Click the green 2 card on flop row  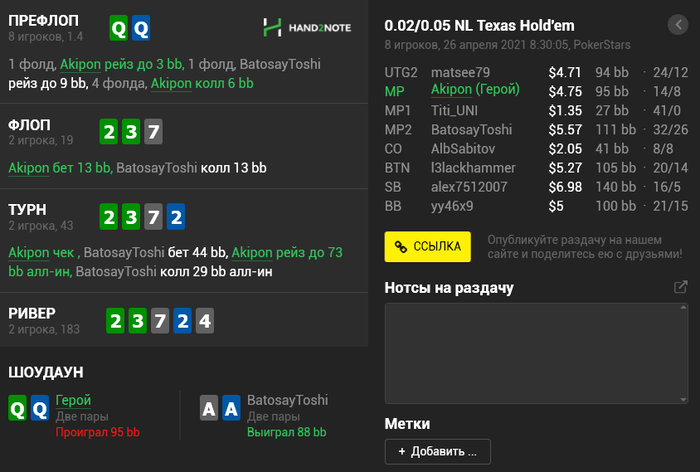coord(108,131)
